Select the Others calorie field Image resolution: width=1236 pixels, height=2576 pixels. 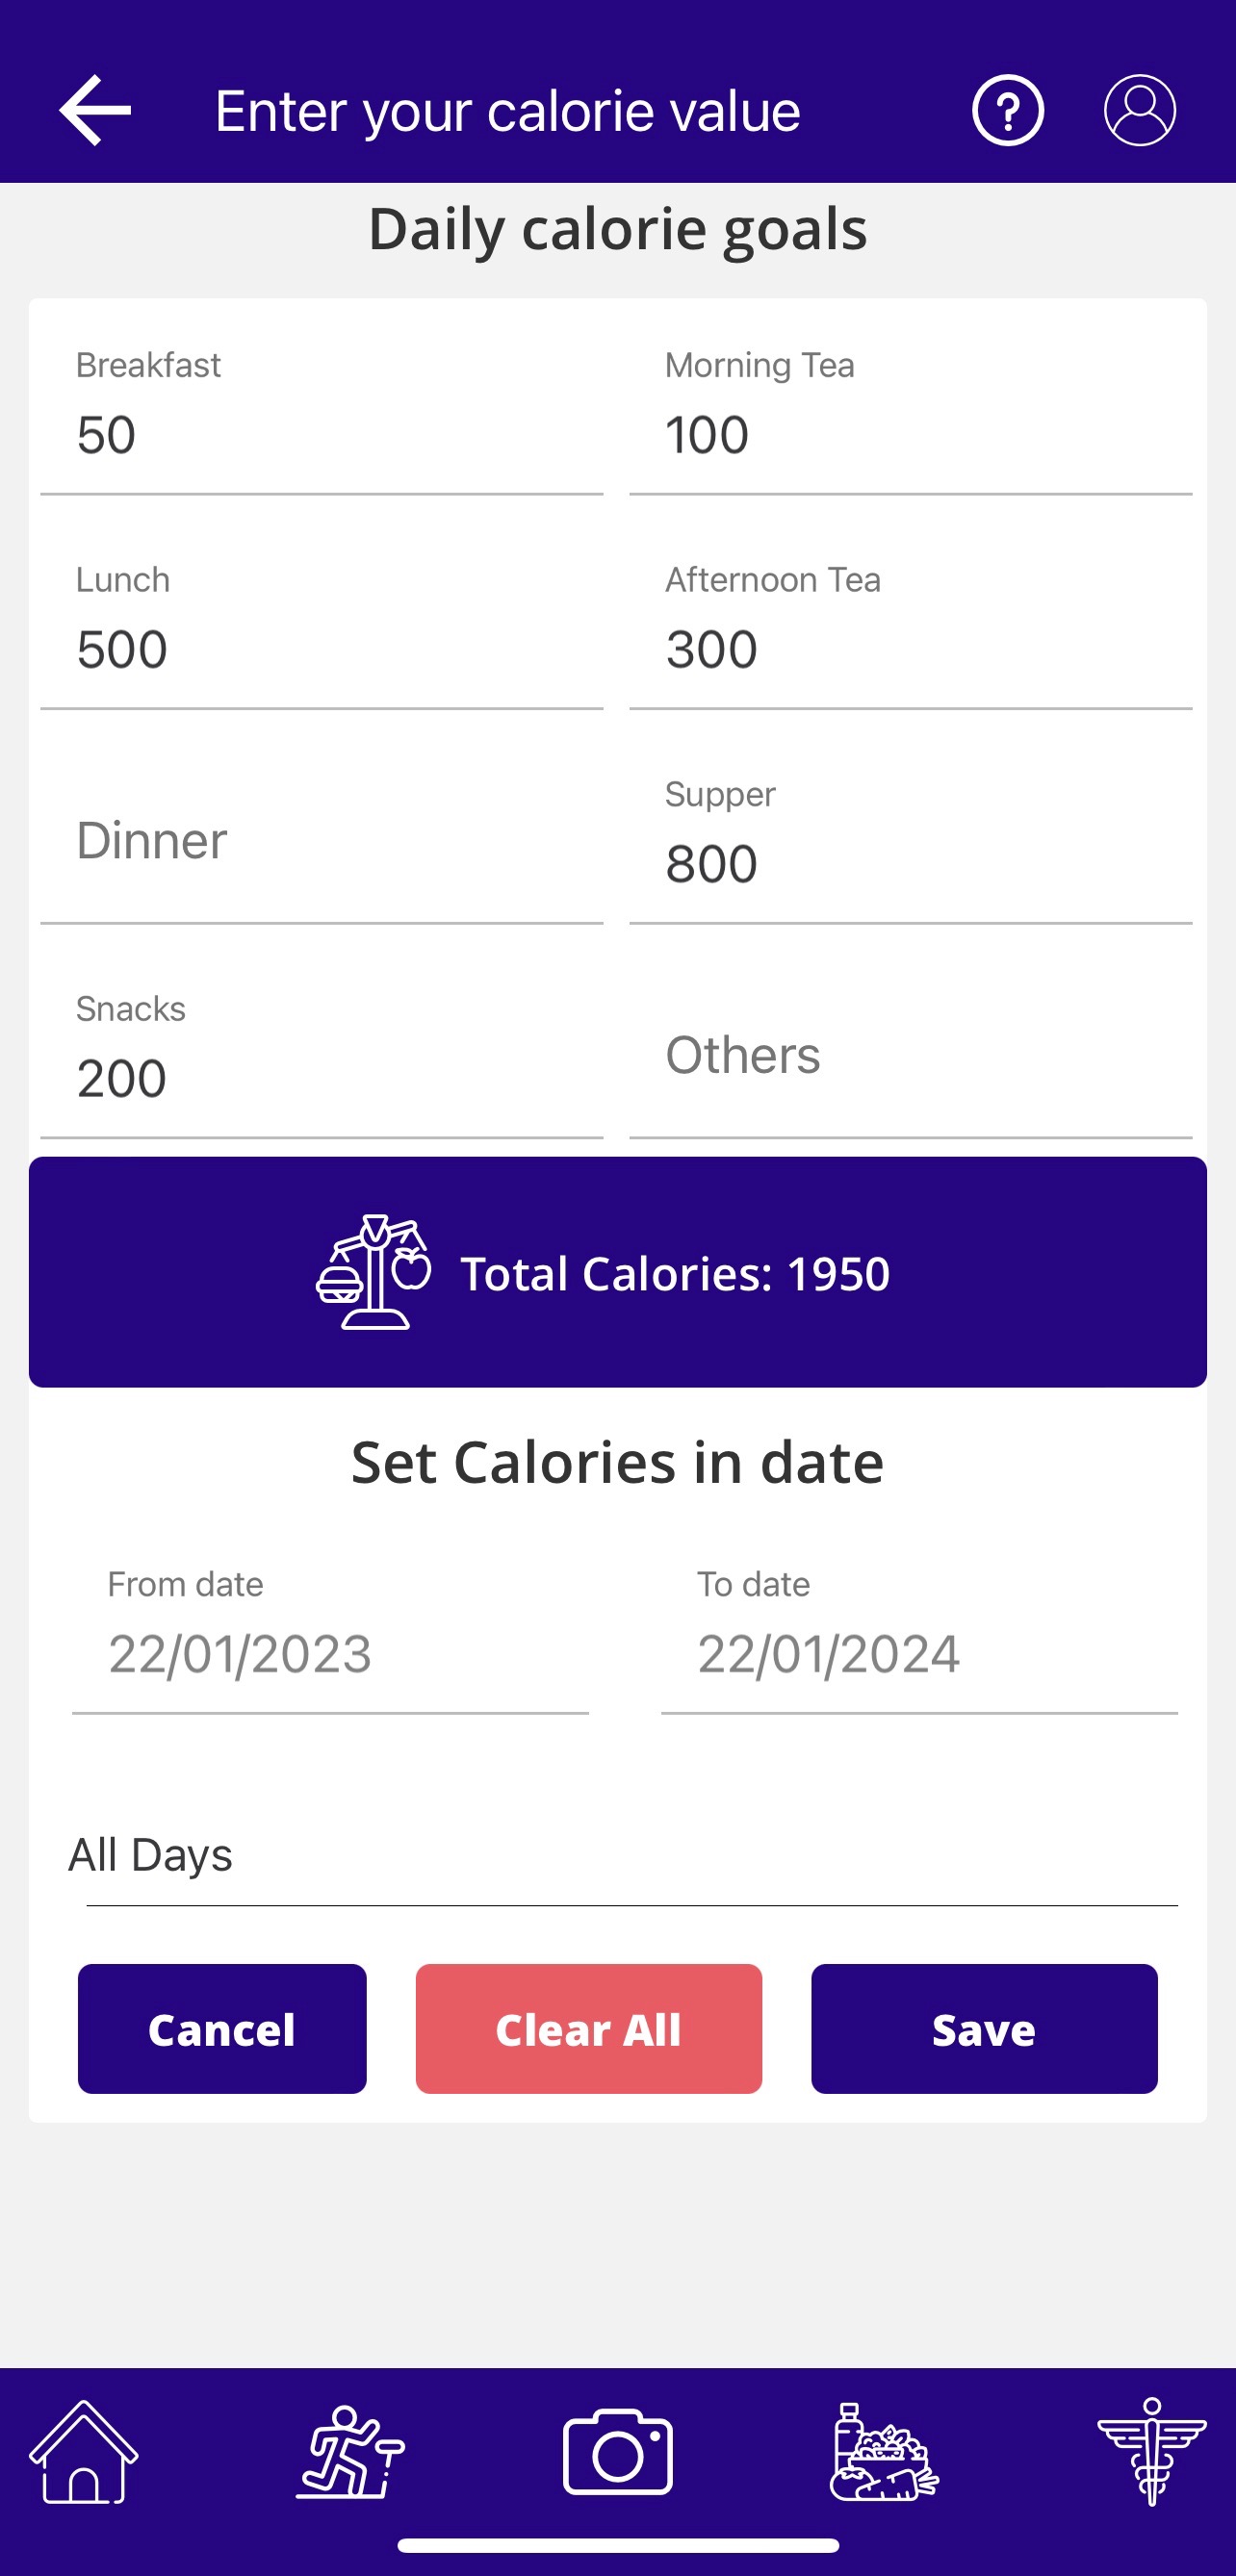coord(910,1056)
